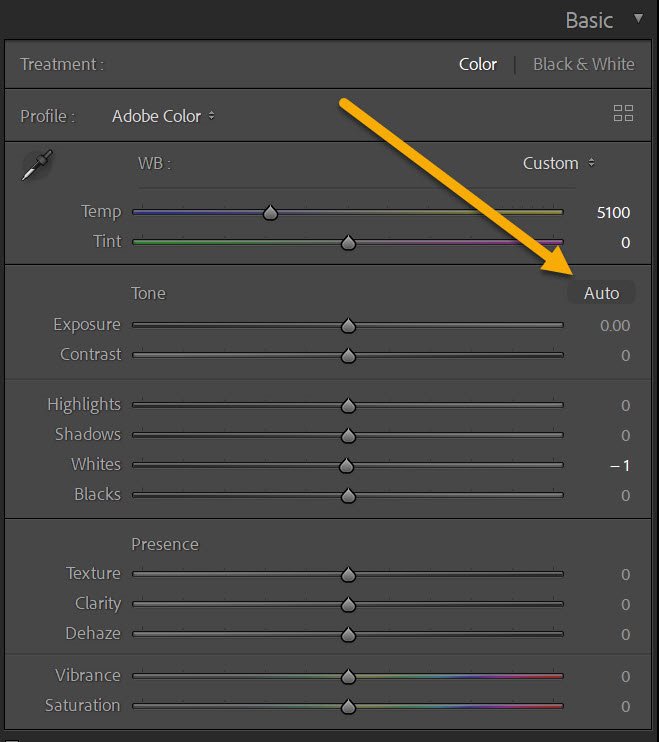The image size is (659, 742).
Task: Click the Exposure value field
Action: pyautogui.click(x=614, y=325)
